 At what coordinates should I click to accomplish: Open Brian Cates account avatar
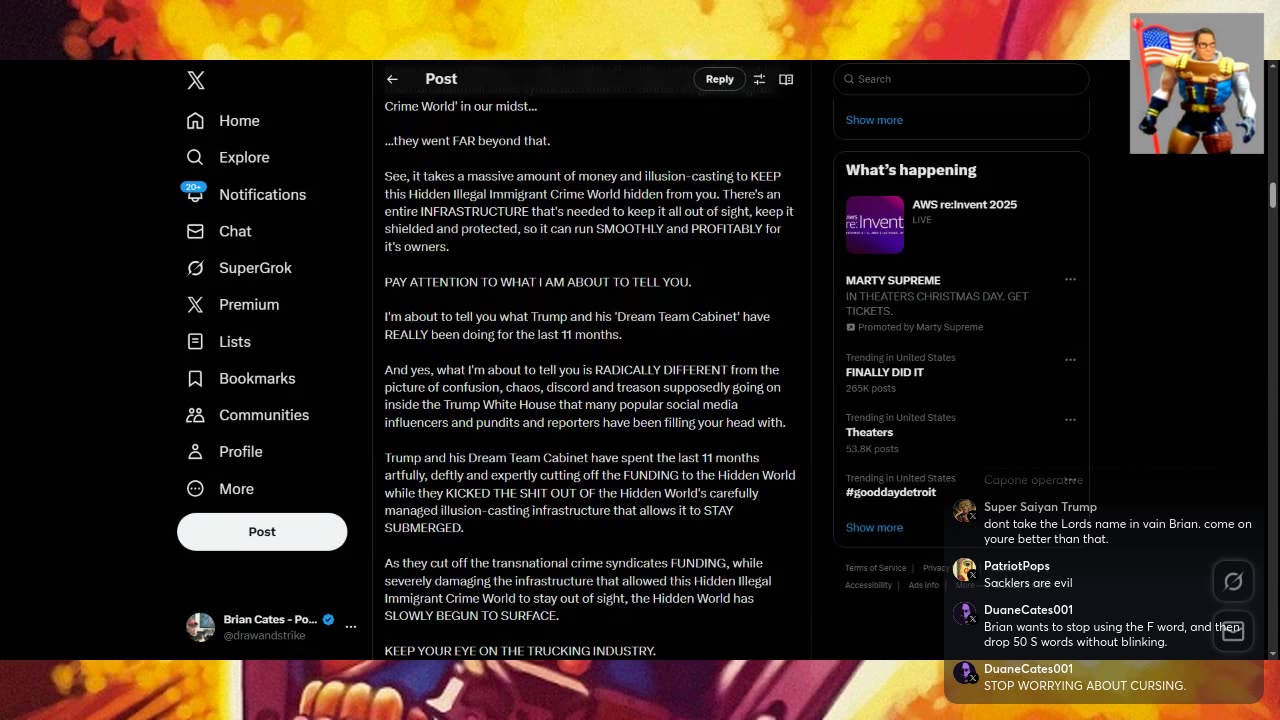[200, 627]
